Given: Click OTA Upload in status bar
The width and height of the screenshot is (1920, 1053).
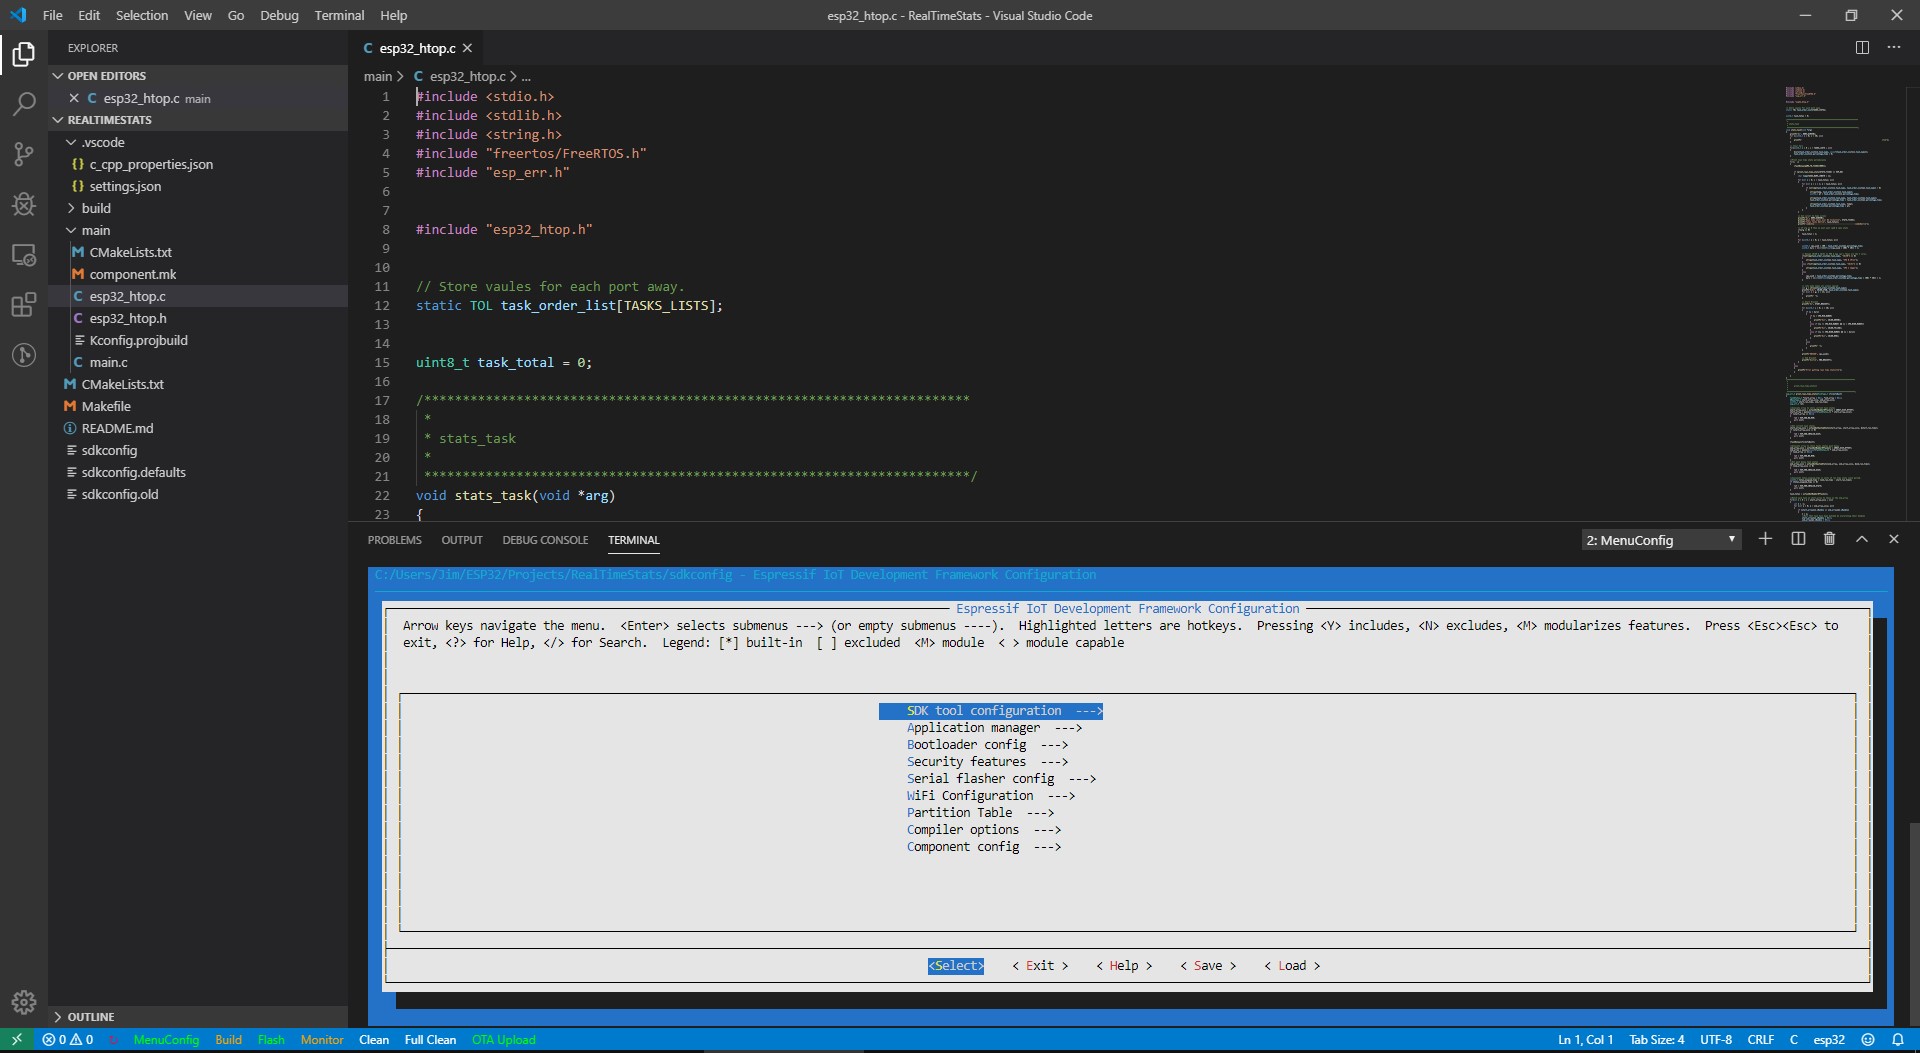Looking at the screenshot, I should tap(503, 1040).
